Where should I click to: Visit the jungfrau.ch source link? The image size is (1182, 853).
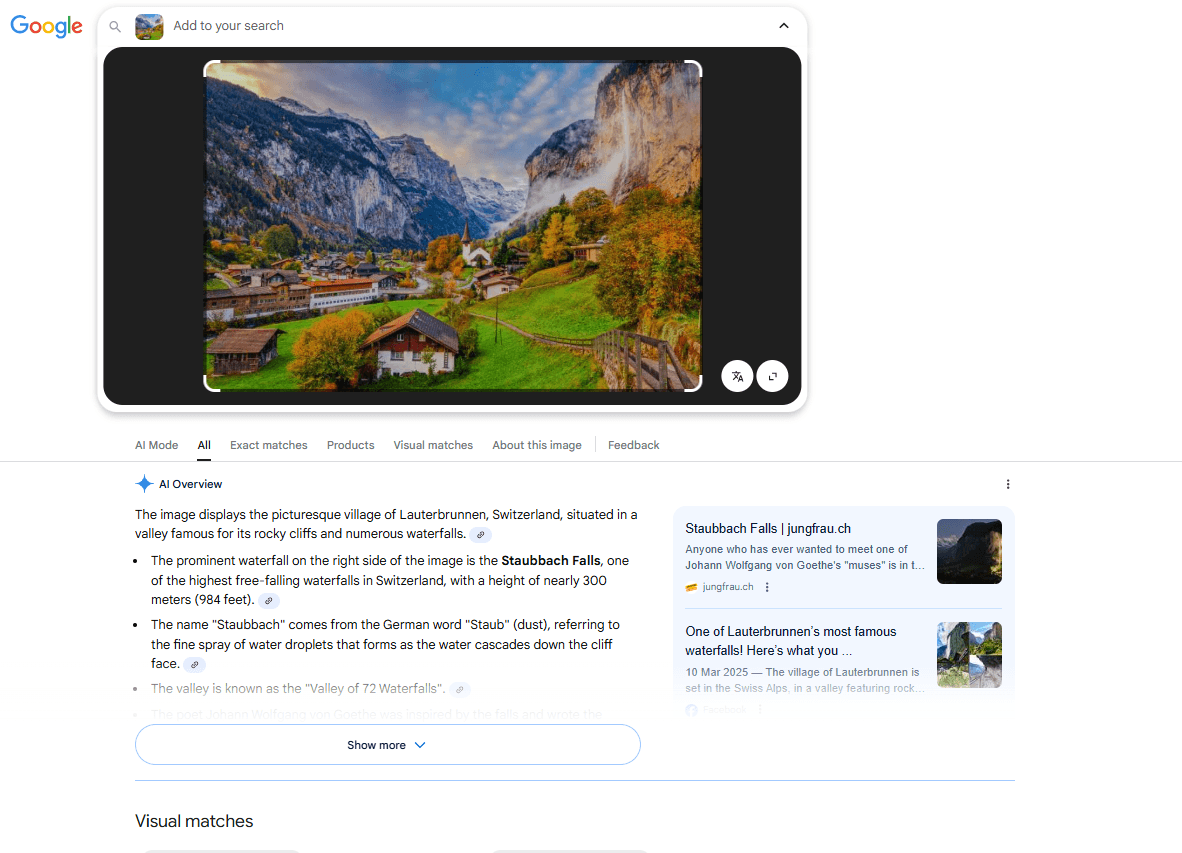(727, 587)
